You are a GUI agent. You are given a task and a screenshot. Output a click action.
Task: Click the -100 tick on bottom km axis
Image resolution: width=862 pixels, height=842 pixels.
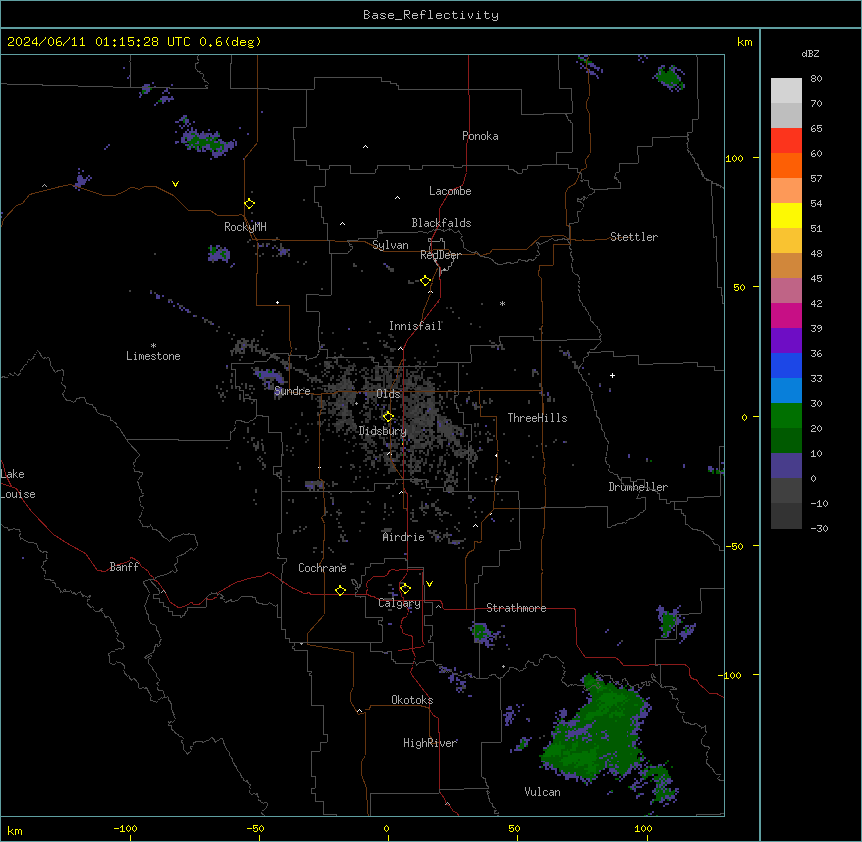(125, 828)
